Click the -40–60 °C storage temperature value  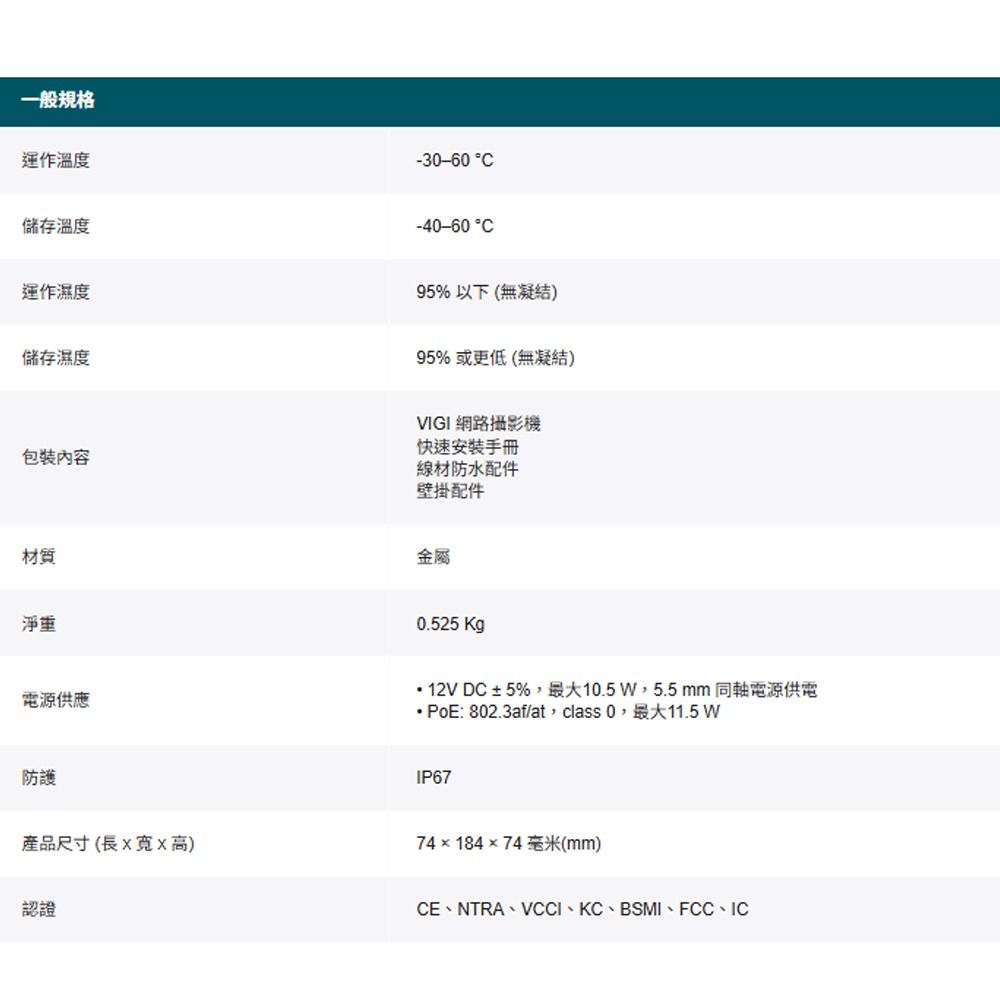(x=455, y=226)
